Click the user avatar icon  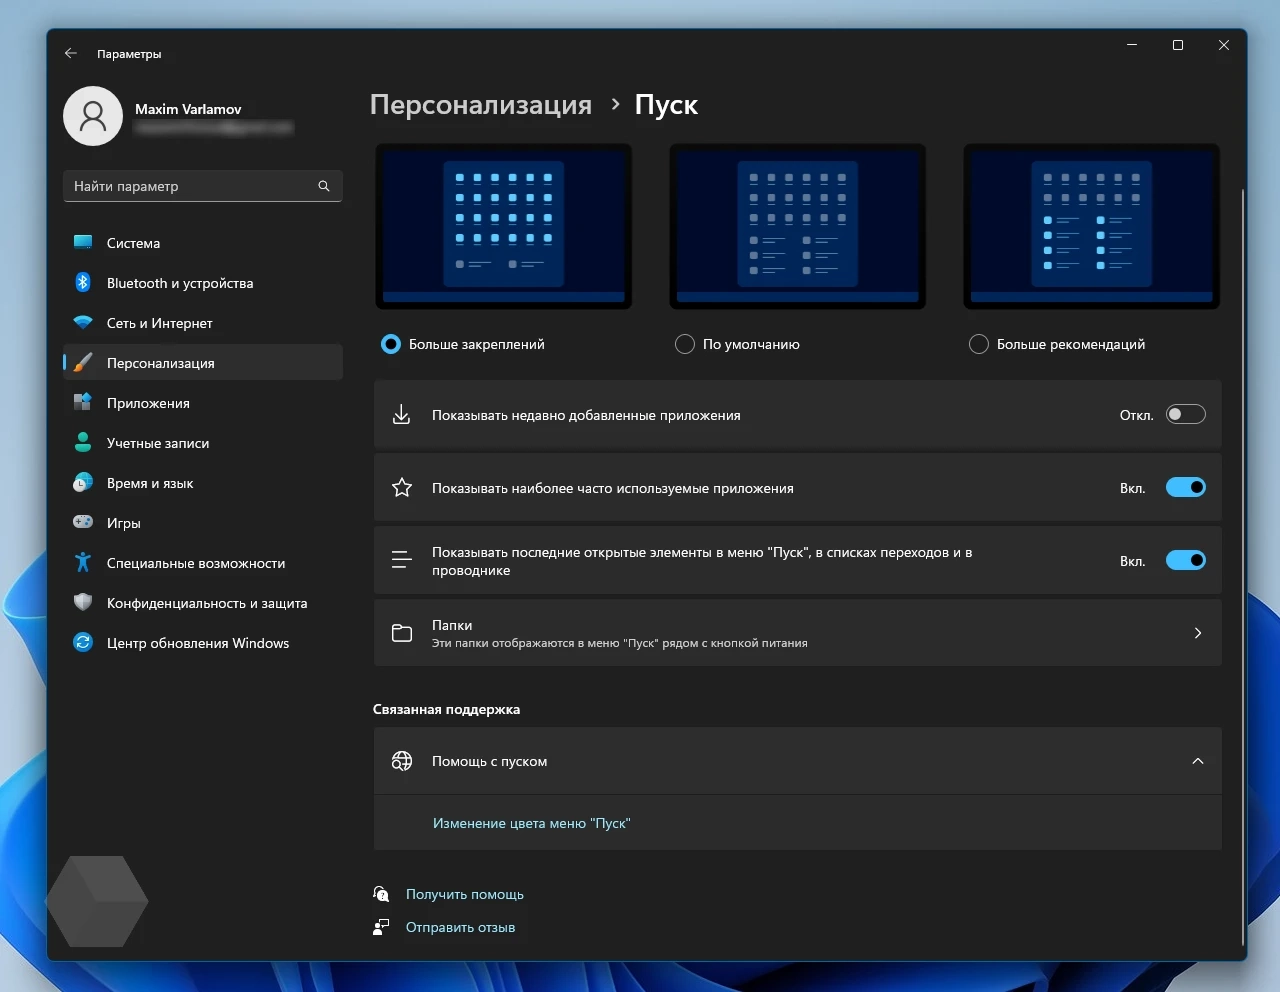[93, 116]
